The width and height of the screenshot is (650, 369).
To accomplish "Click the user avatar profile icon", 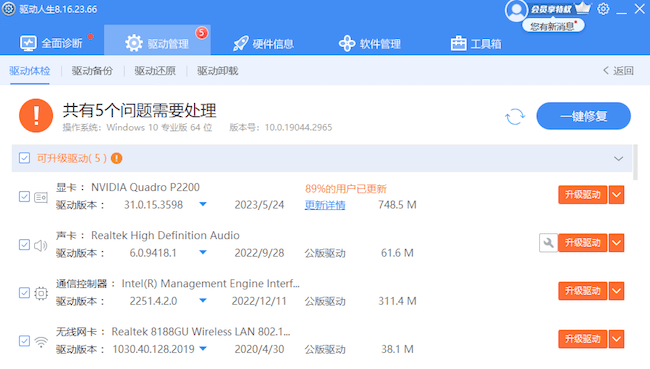I will 516,10.
